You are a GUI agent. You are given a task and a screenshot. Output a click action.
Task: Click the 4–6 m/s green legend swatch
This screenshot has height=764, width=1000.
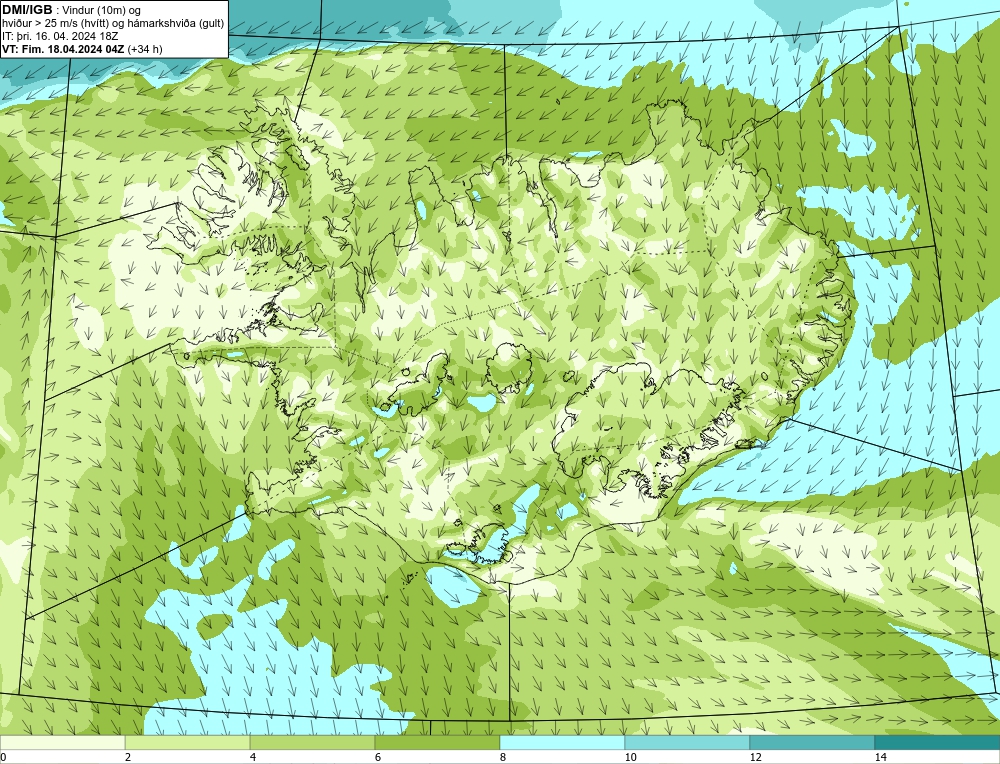312,742
